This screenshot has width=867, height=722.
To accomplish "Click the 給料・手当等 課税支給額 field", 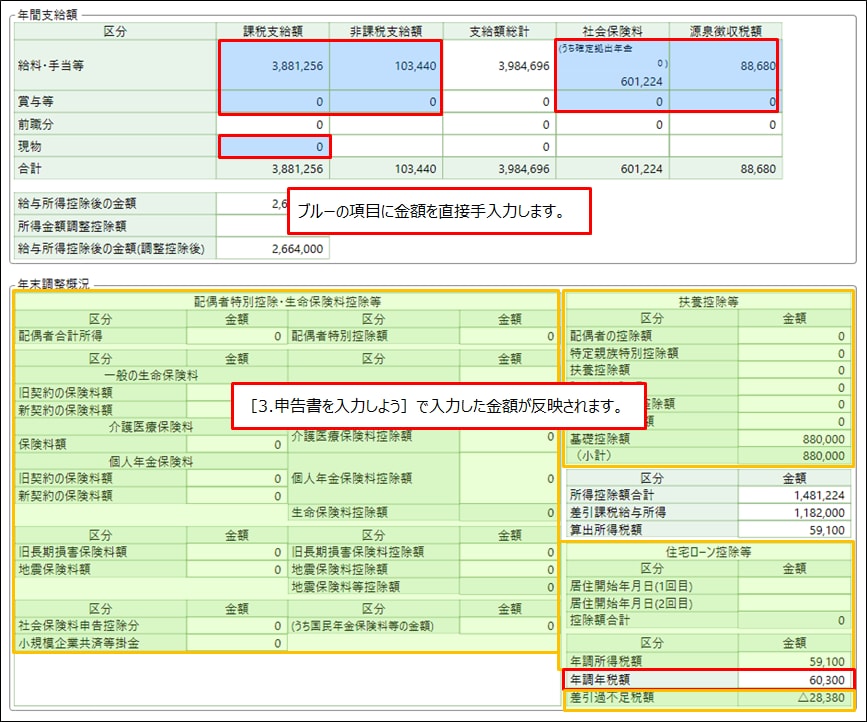I will (x=273, y=66).
